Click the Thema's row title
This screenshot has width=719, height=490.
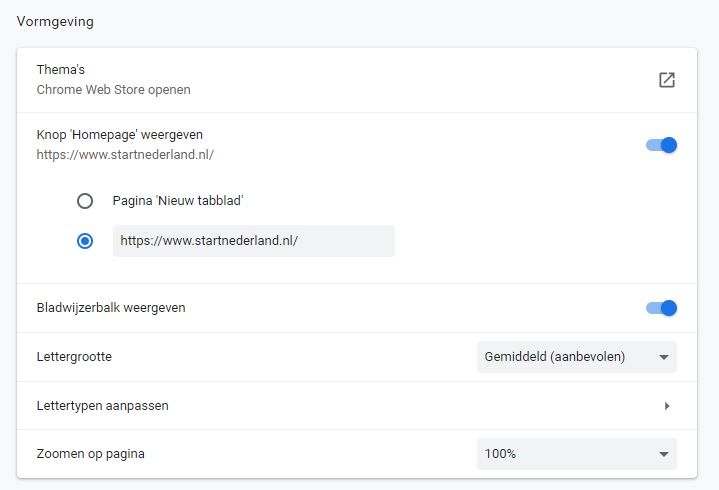(61, 70)
